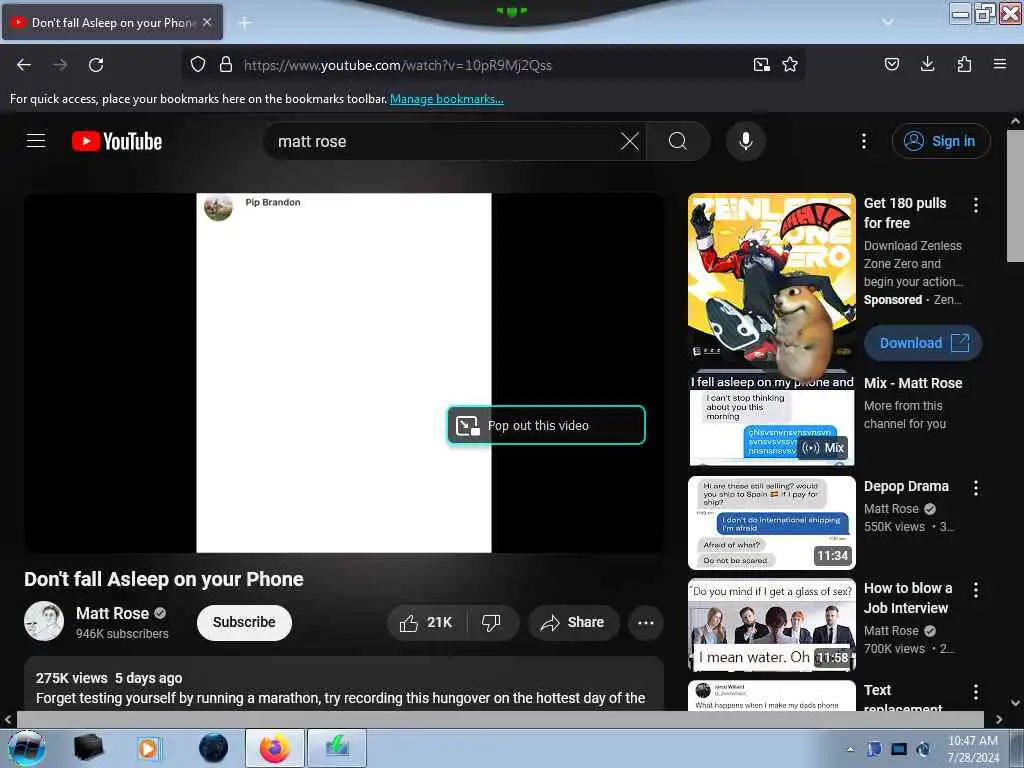The height and width of the screenshot is (768, 1024).
Task: Open options menu for Zenless ad
Action: (976, 205)
